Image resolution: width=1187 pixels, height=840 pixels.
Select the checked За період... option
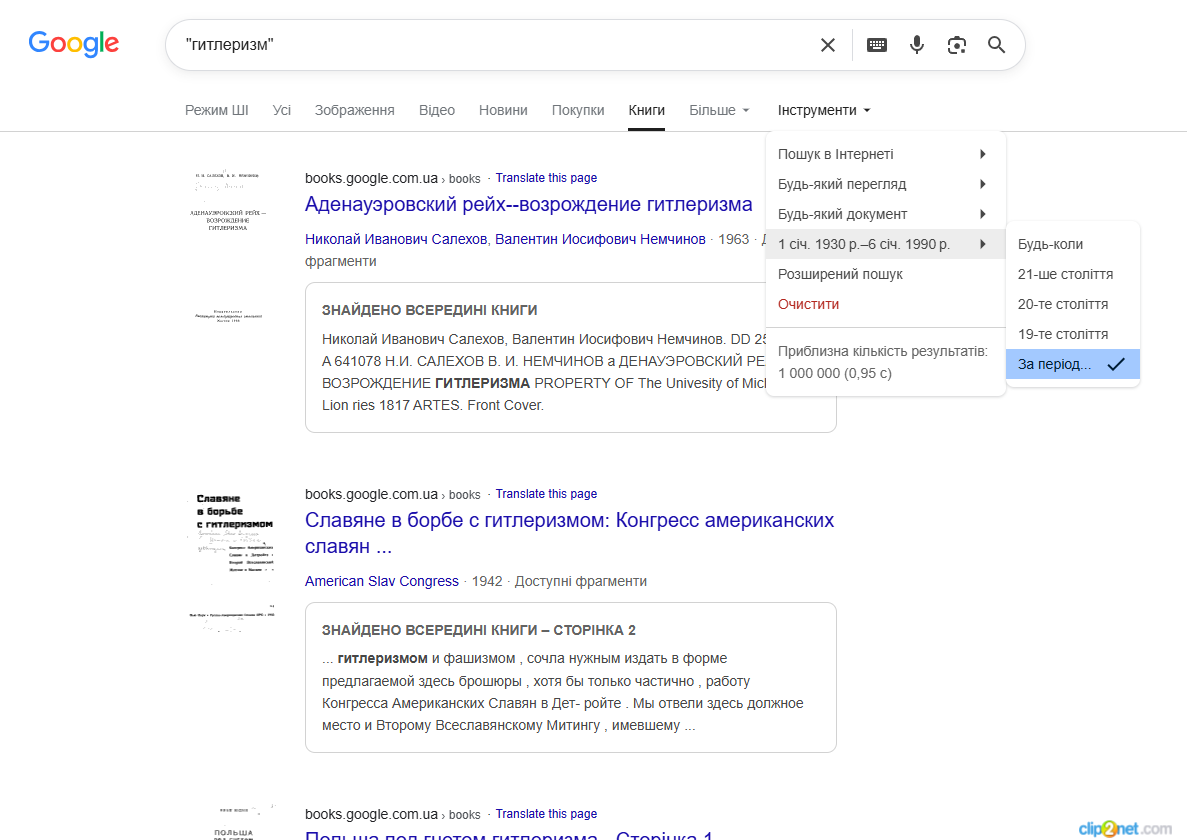[x=1073, y=364]
